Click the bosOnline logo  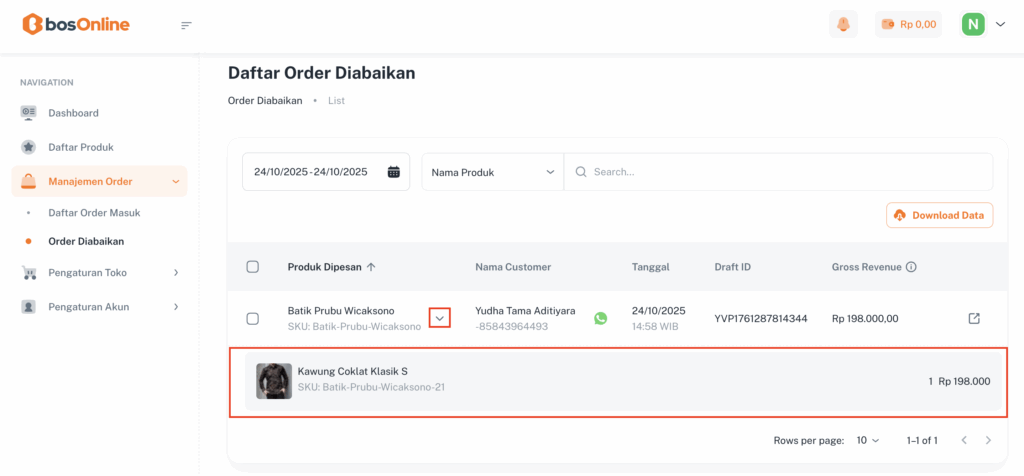click(x=76, y=24)
